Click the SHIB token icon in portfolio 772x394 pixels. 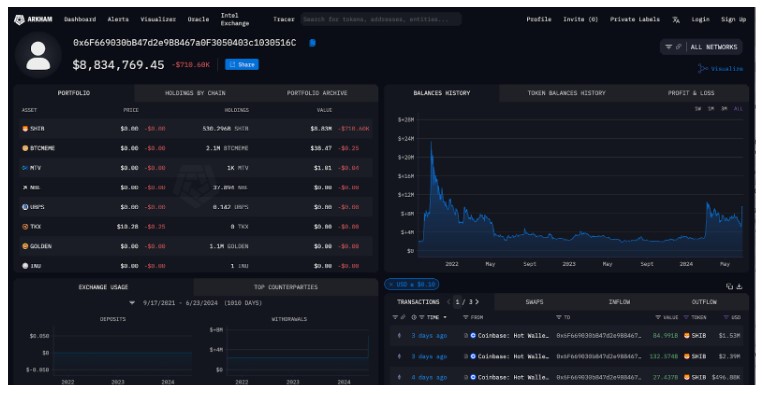coord(25,129)
